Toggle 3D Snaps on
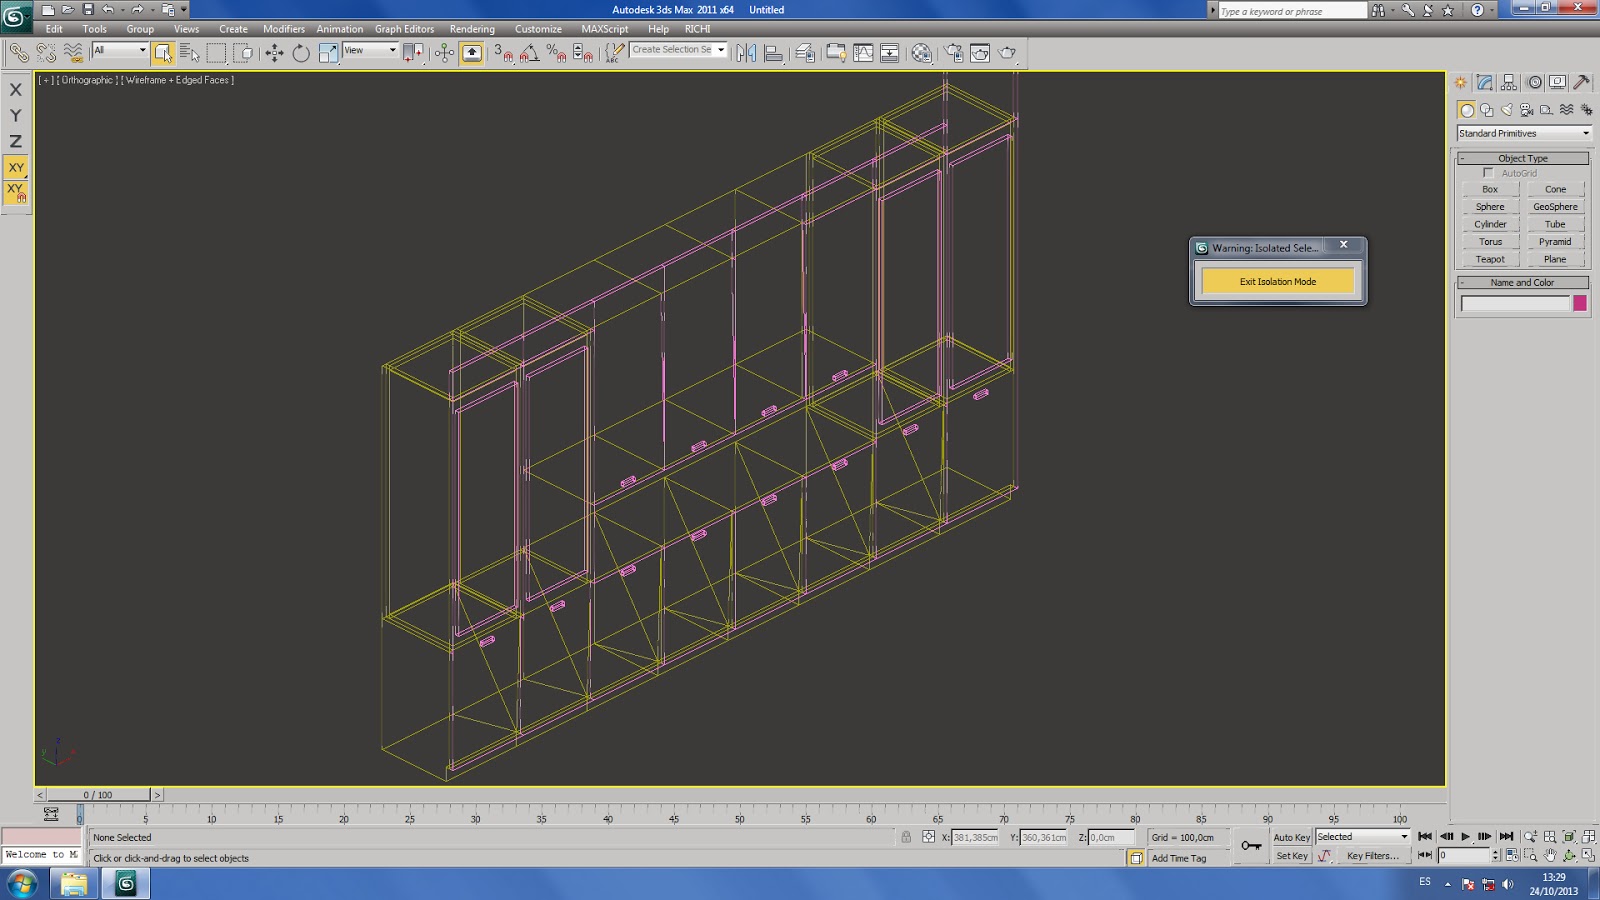 click(x=503, y=53)
